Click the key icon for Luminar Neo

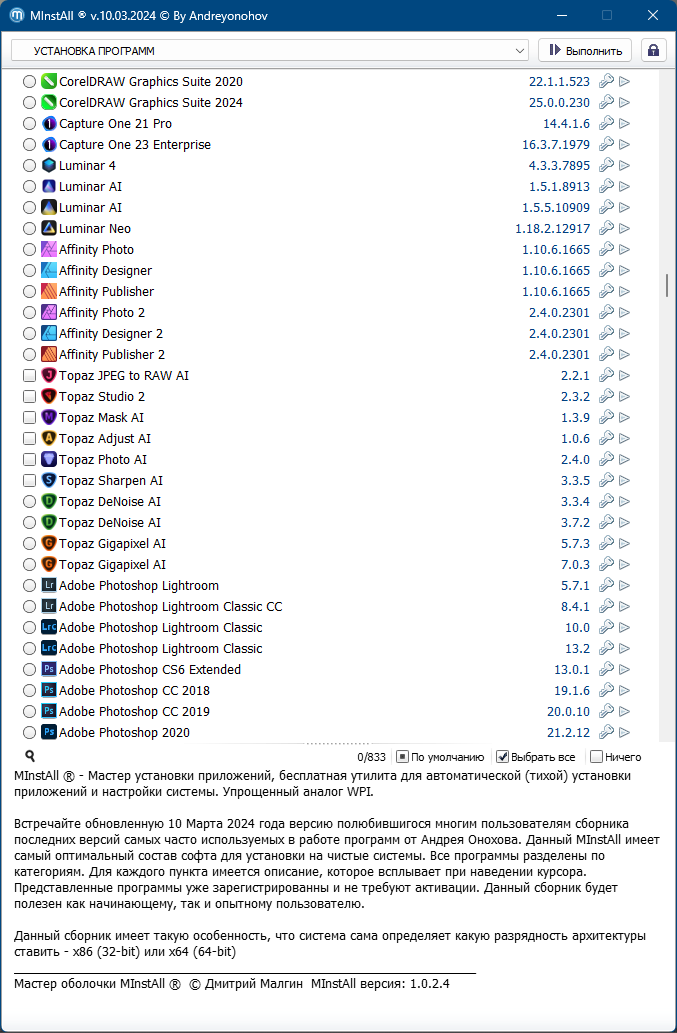tap(606, 229)
